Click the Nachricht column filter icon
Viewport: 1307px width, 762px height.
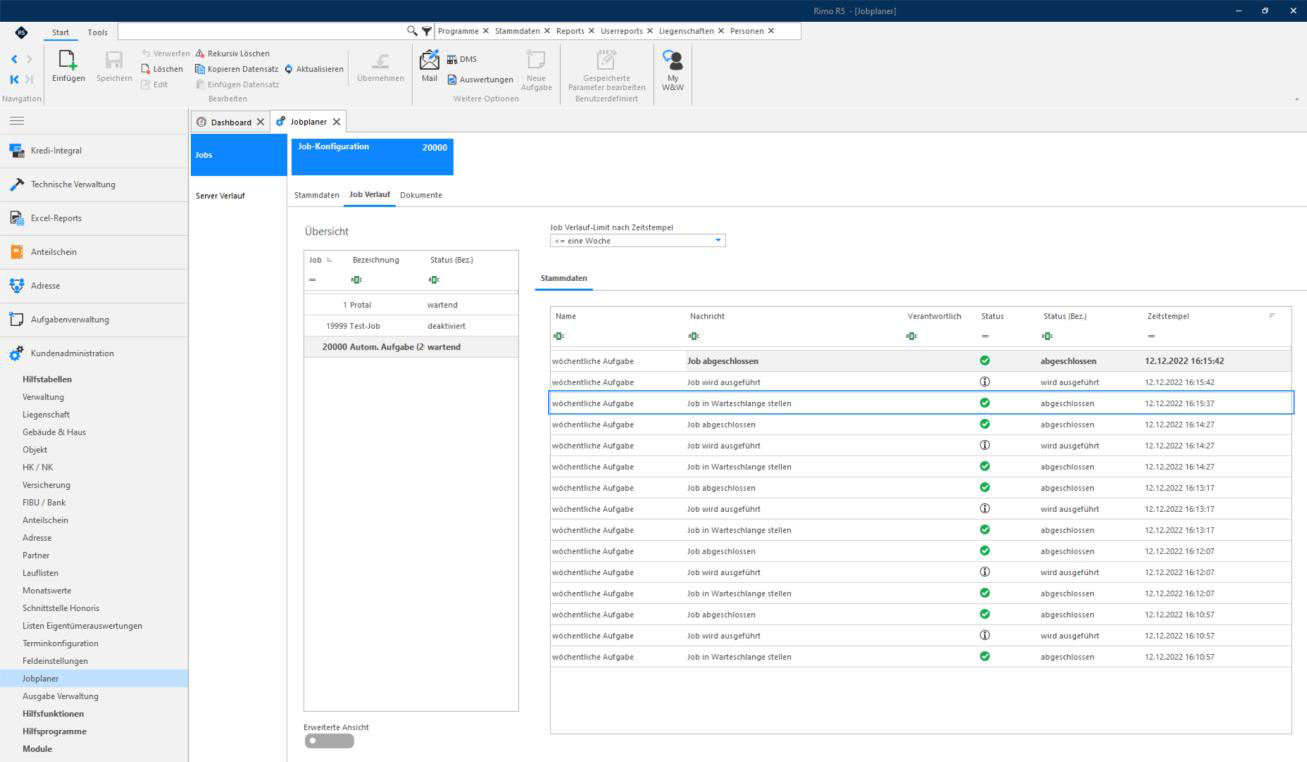693,336
